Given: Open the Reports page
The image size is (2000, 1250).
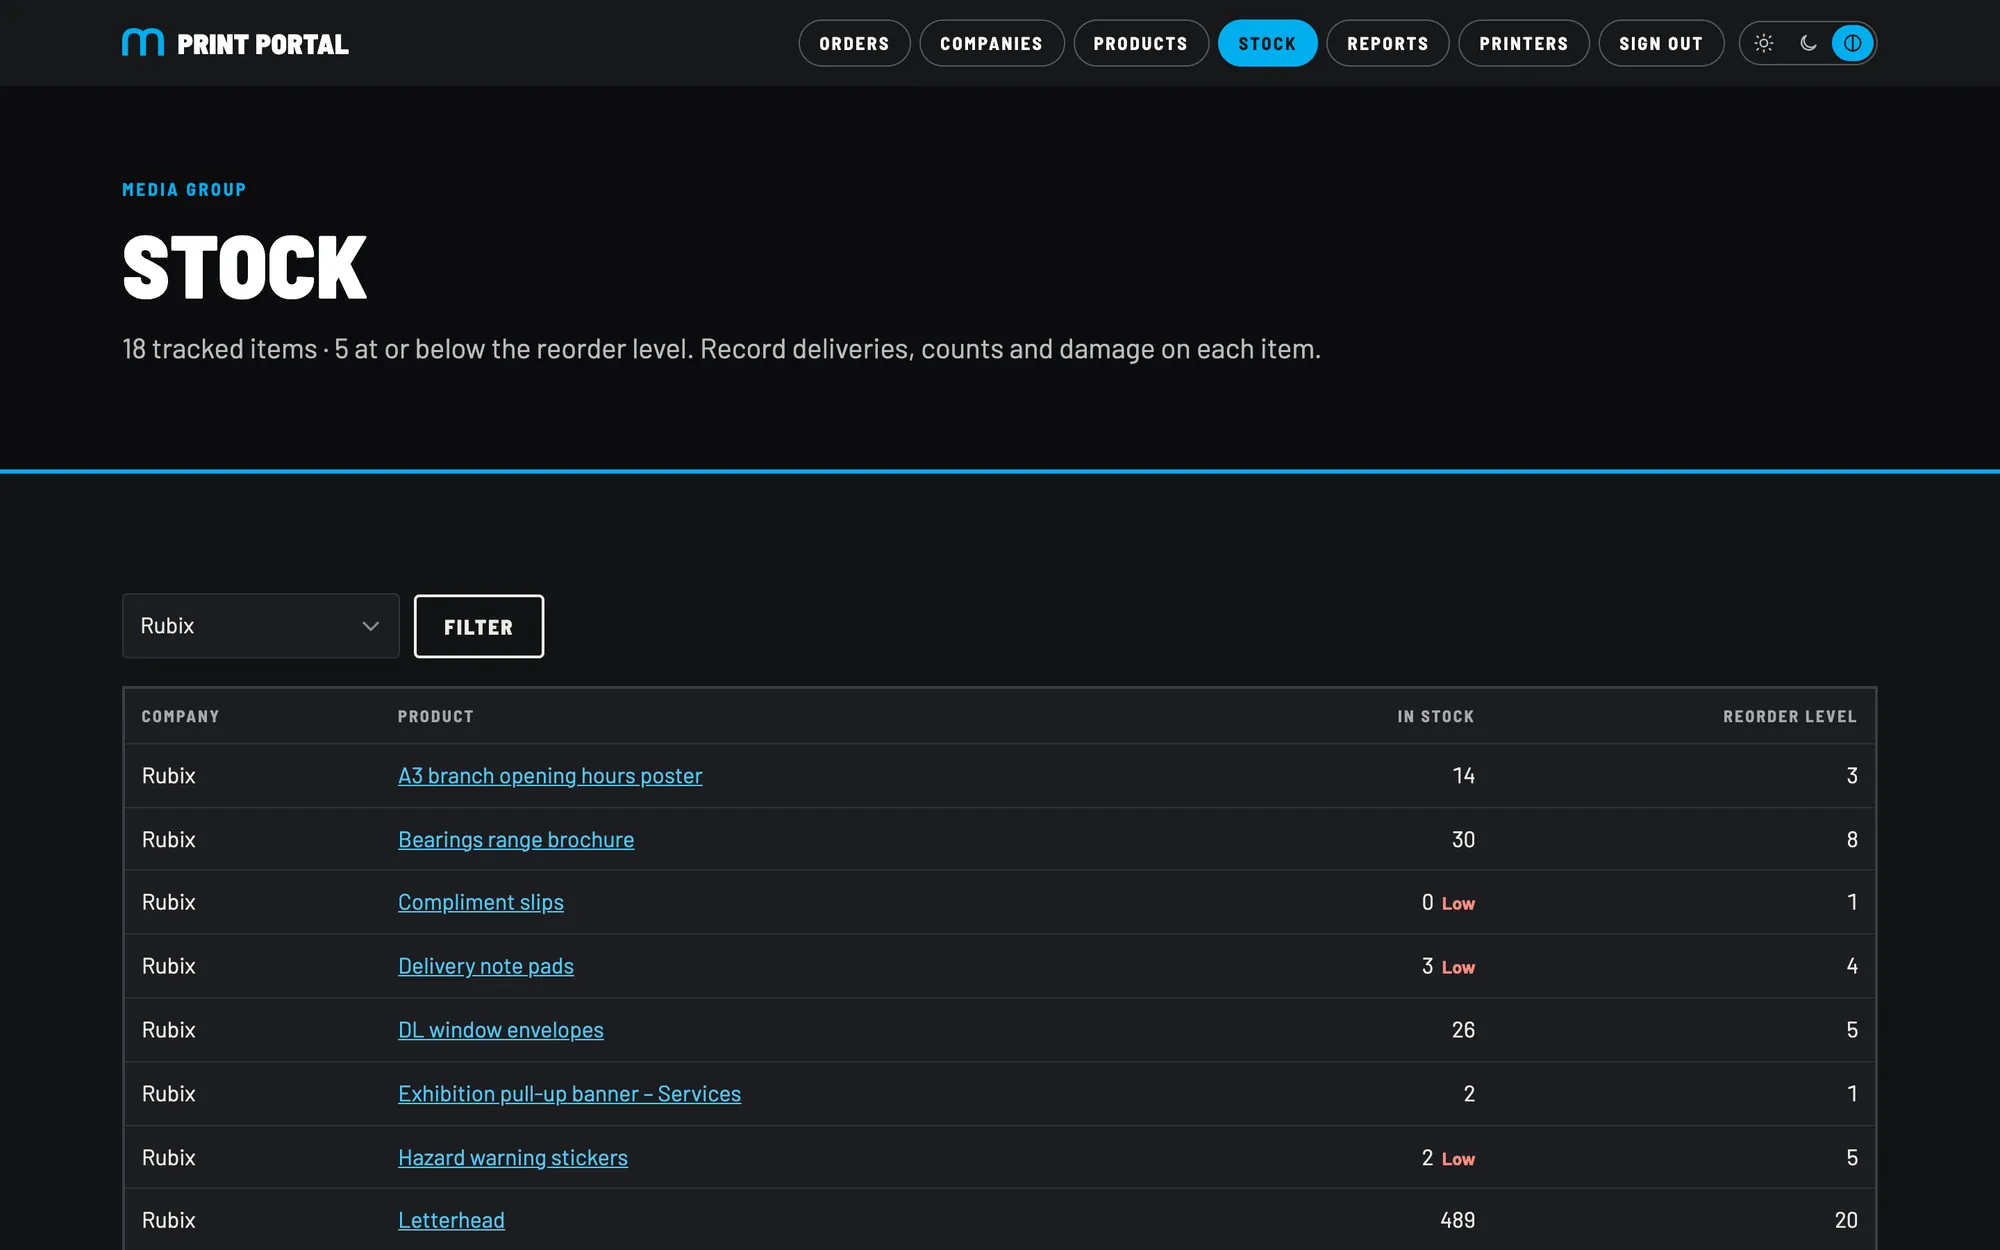Looking at the screenshot, I should (1388, 43).
